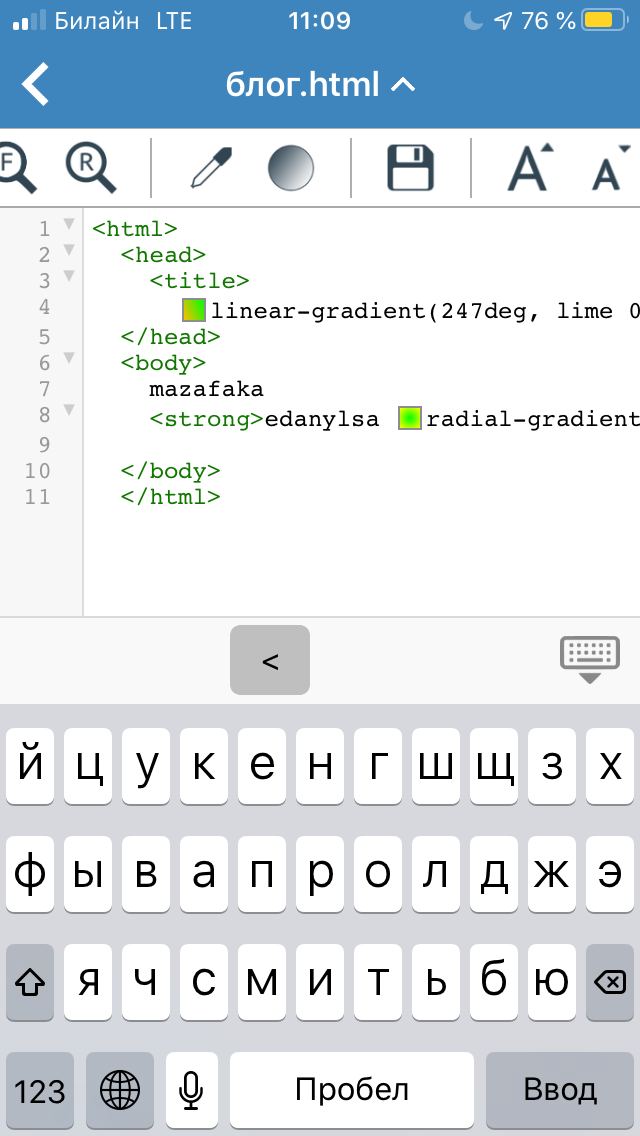Switch to the 123 numeric keyboard
The height and width of the screenshot is (1136, 640).
point(40,1090)
